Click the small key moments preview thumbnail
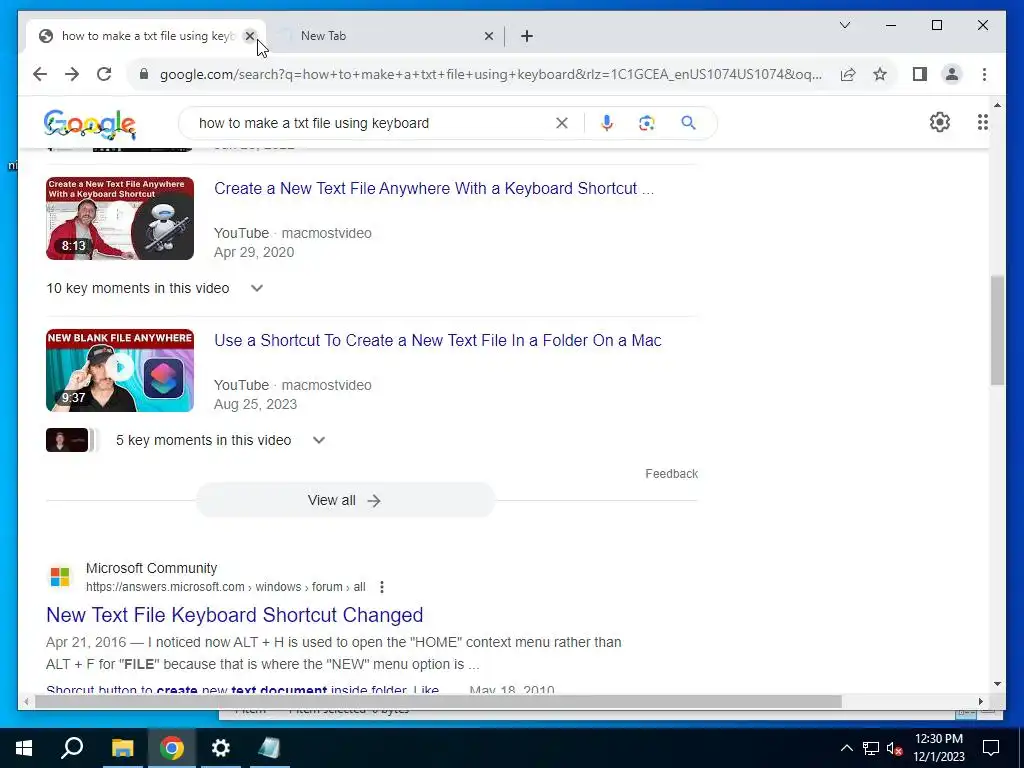Viewport: 1024px width, 768px height. 67,440
